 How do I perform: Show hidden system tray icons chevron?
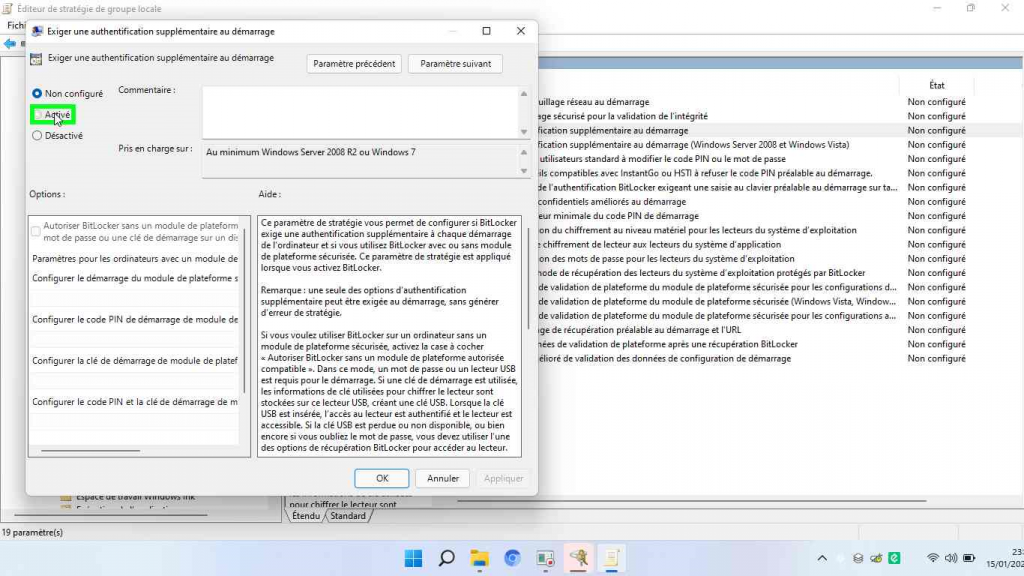822,558
